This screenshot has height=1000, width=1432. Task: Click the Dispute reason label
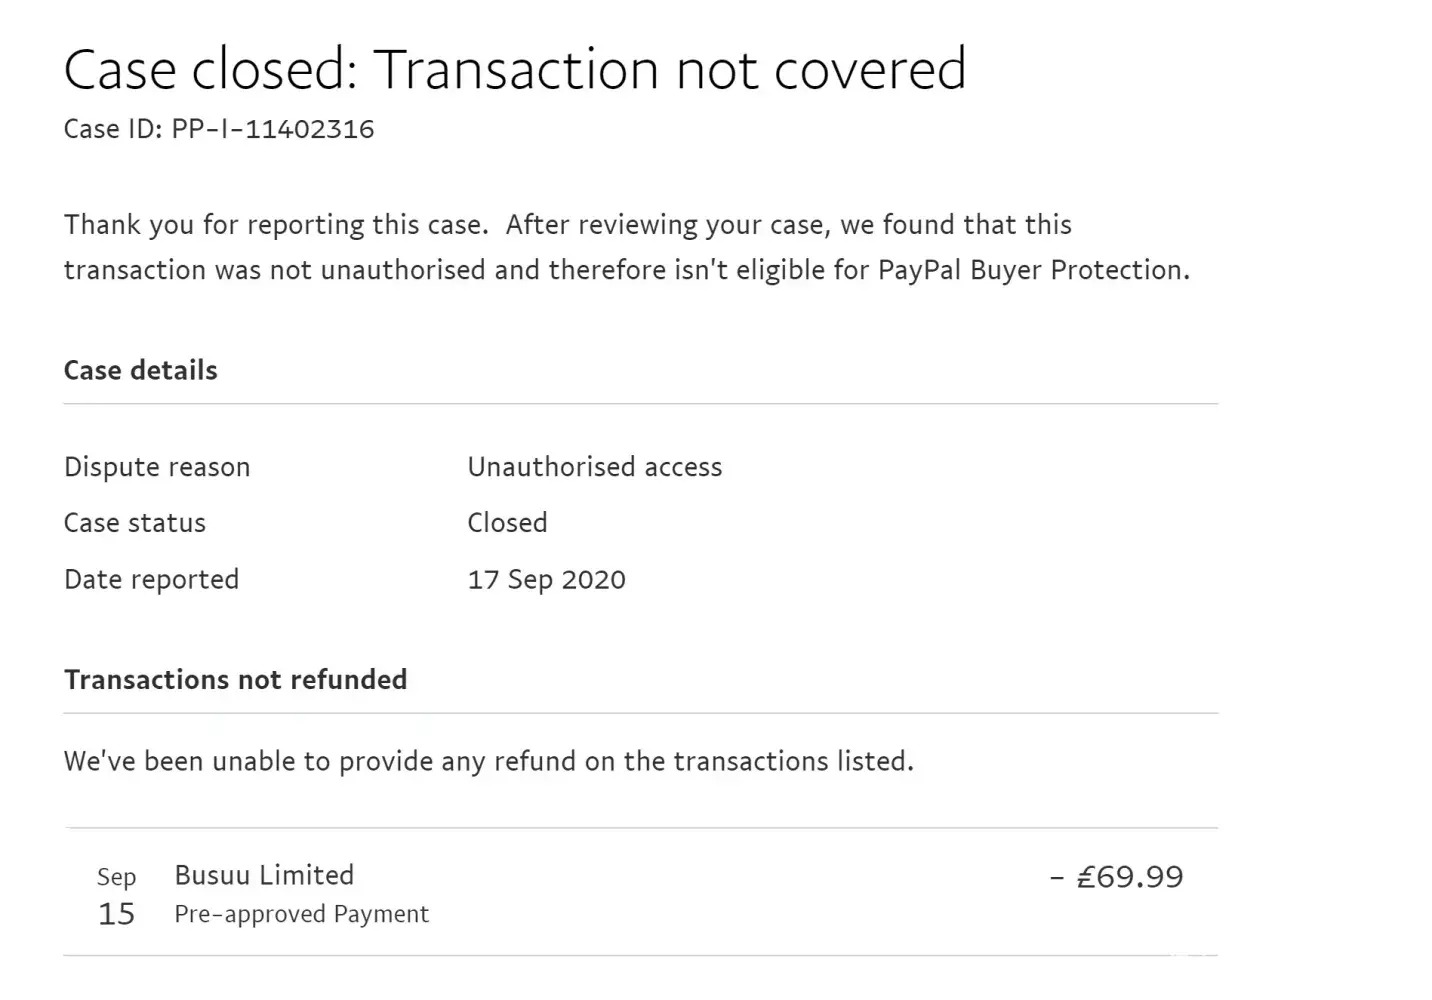pyautogui.click(x=157, y=467)
